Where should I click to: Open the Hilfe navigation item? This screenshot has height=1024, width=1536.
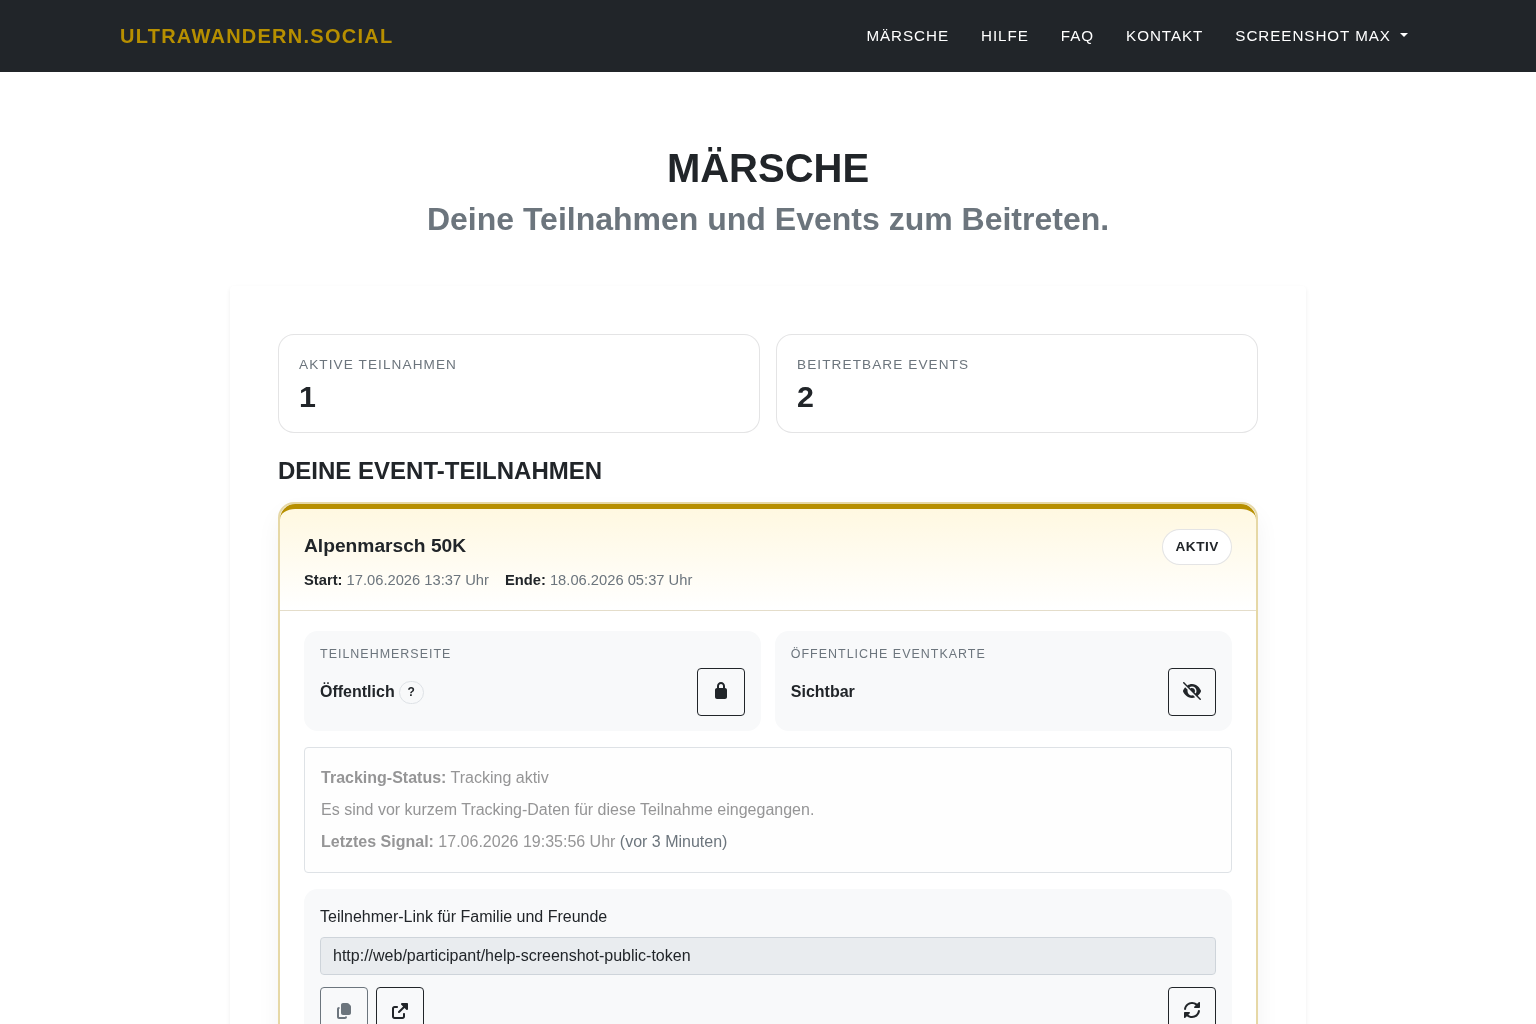click(x=1004, y=36)
